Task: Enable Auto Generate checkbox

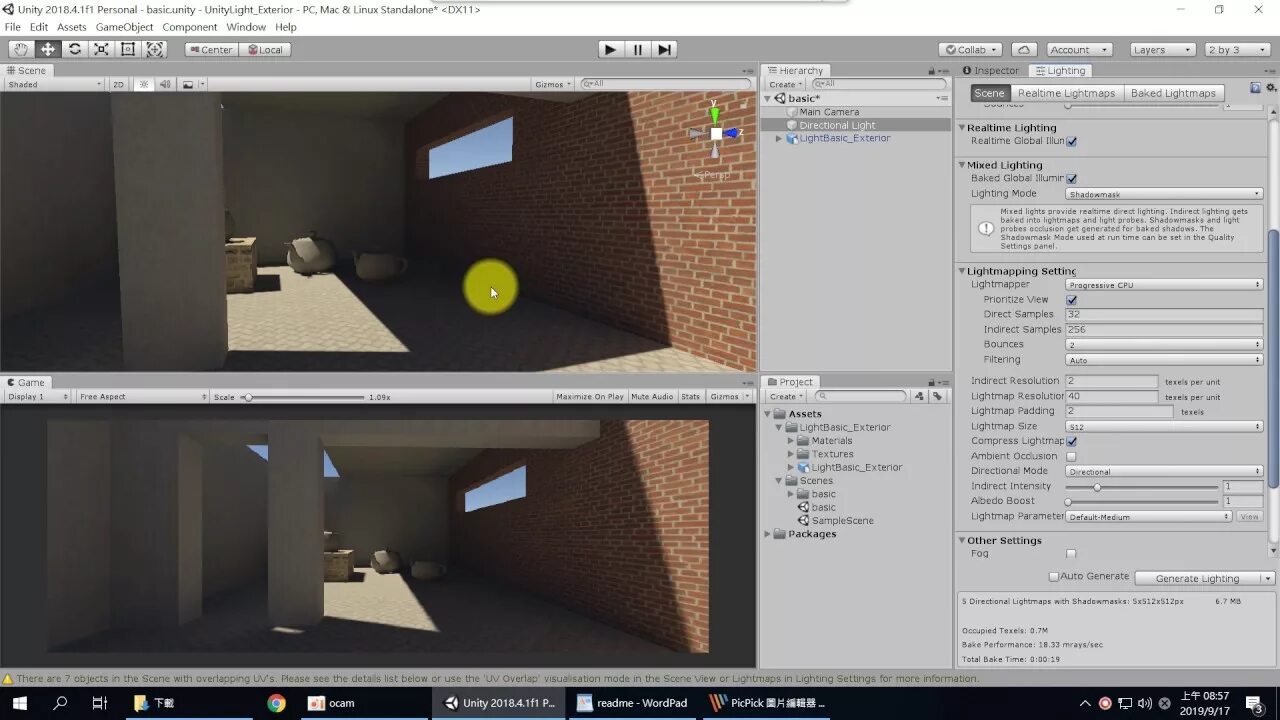Action: 1053,577
